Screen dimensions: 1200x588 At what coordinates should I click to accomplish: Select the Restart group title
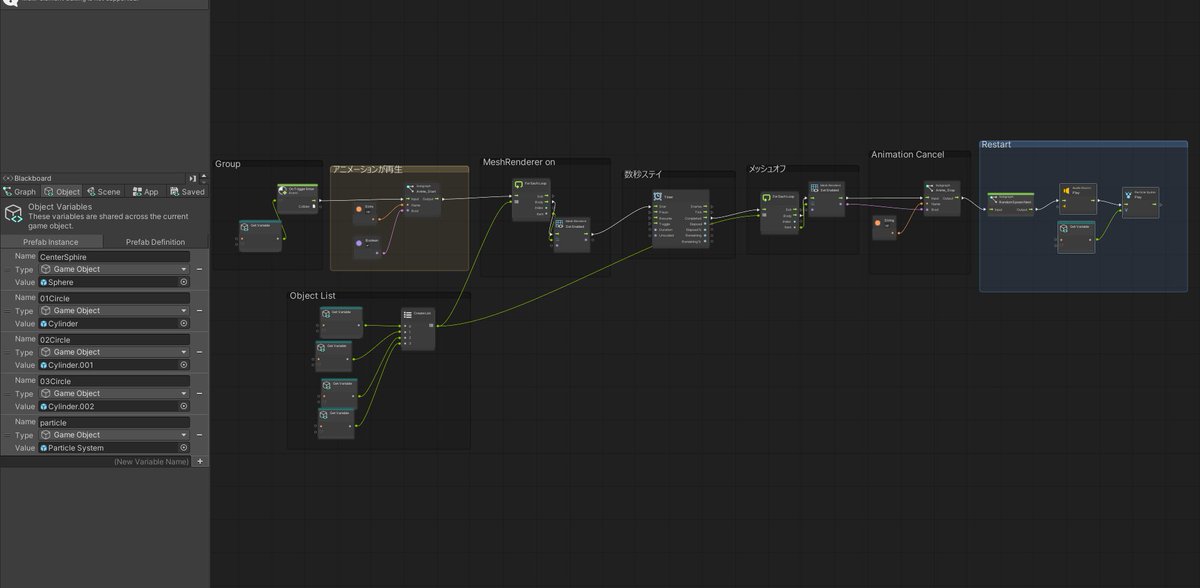tap(996, 145)
